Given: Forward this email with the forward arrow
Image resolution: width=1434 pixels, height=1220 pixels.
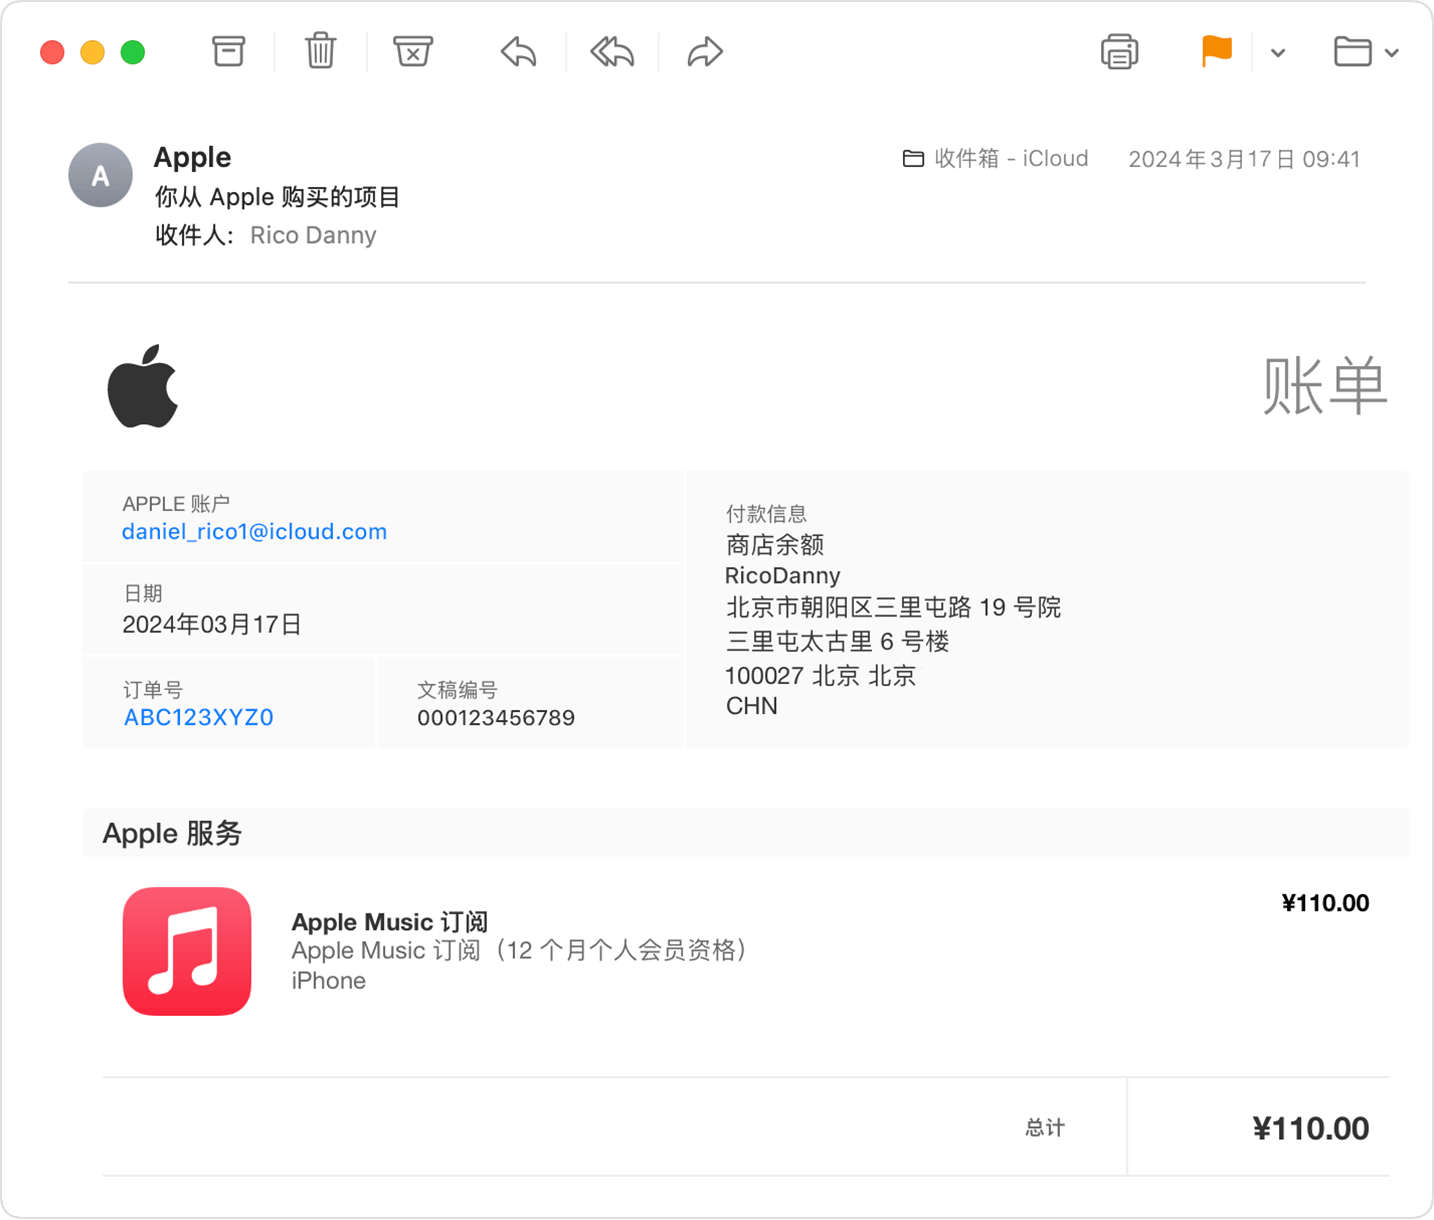Looking at the screenshot, I should pyautogui.click(x=705, y=51).
